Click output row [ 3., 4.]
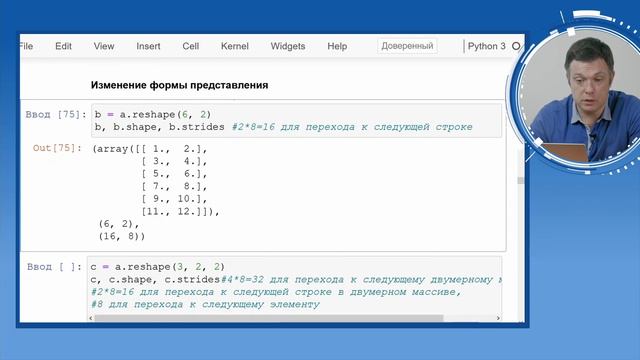Image resolution: width=640 pixels, height=360 pixels. click(x=175, y=161)
